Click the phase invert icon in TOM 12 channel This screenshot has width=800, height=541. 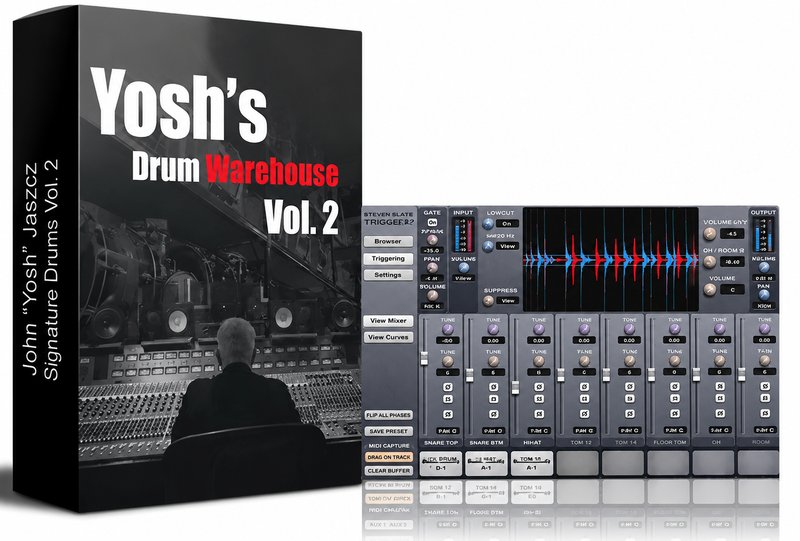(584, 387)
